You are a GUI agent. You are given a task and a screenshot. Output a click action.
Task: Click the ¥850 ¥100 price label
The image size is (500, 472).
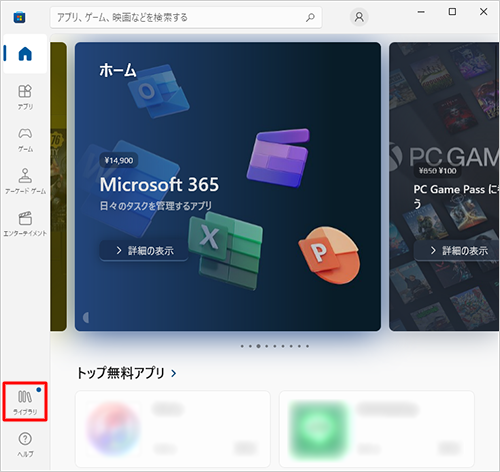click(x=438, y=171)
